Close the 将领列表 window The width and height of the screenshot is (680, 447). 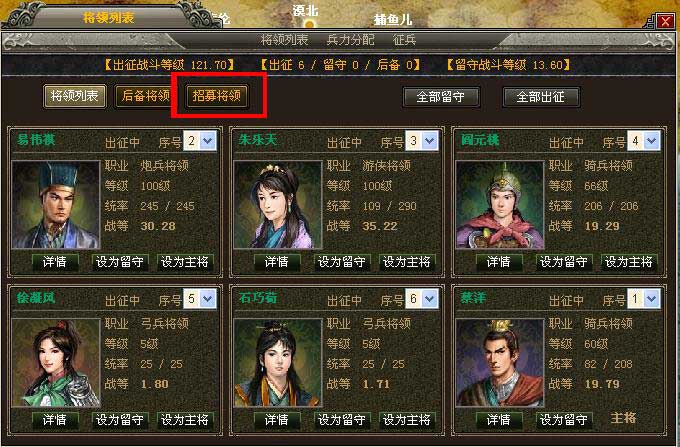click(665, 21)
